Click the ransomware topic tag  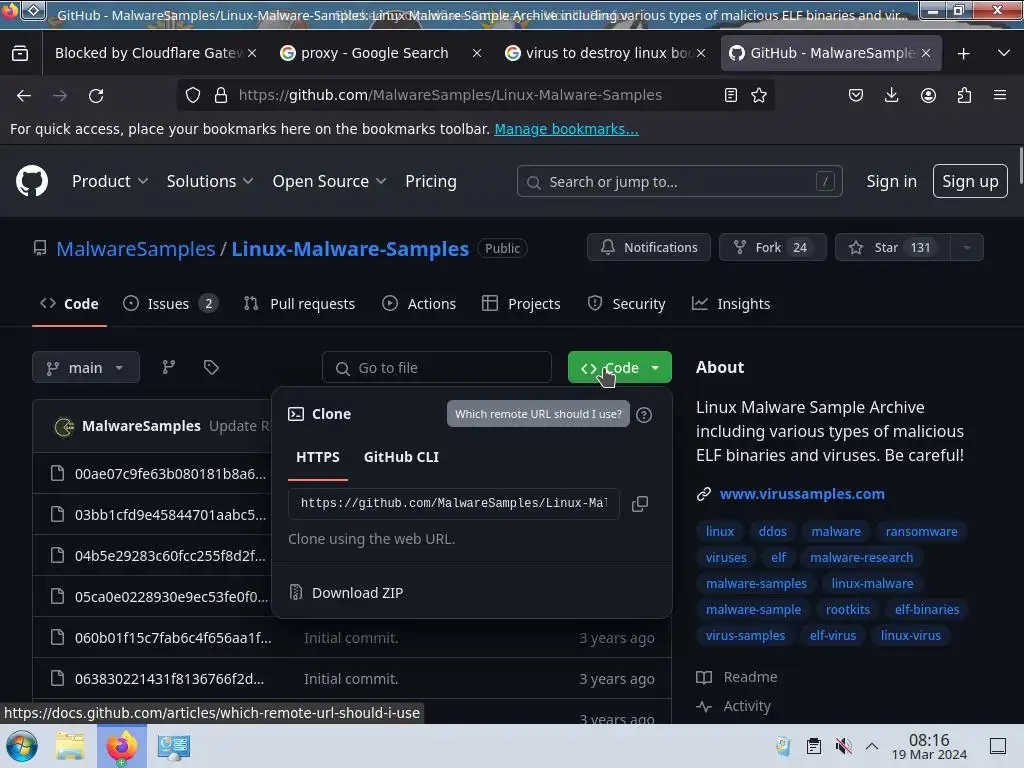[921, 532]
